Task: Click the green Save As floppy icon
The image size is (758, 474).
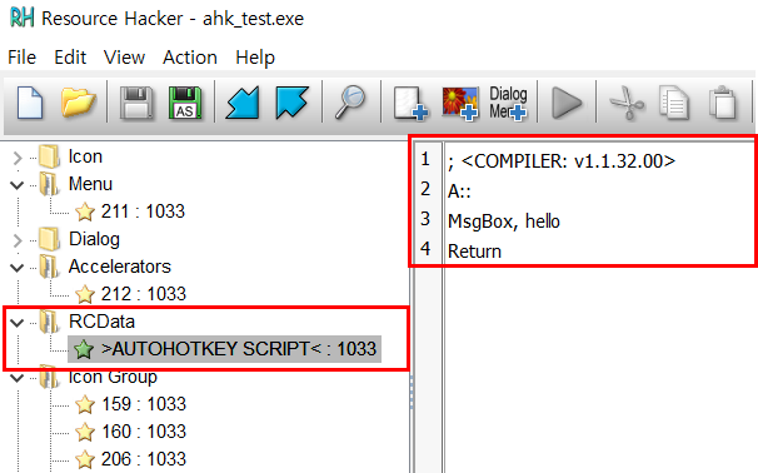Action: pyautogui.click(x=185, y=102)
